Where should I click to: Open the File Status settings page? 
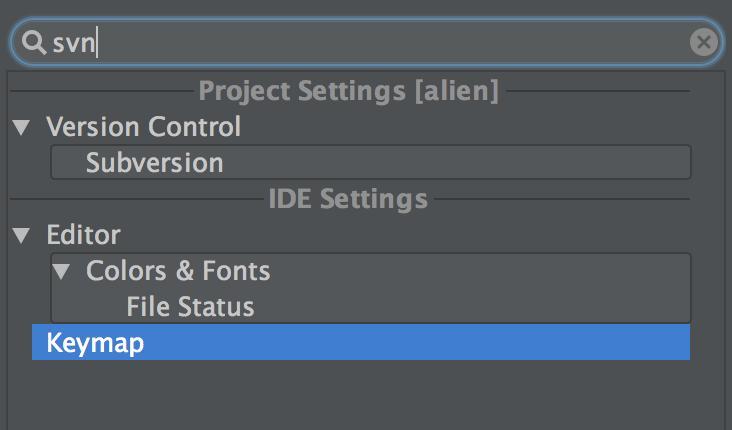point(190,306)
